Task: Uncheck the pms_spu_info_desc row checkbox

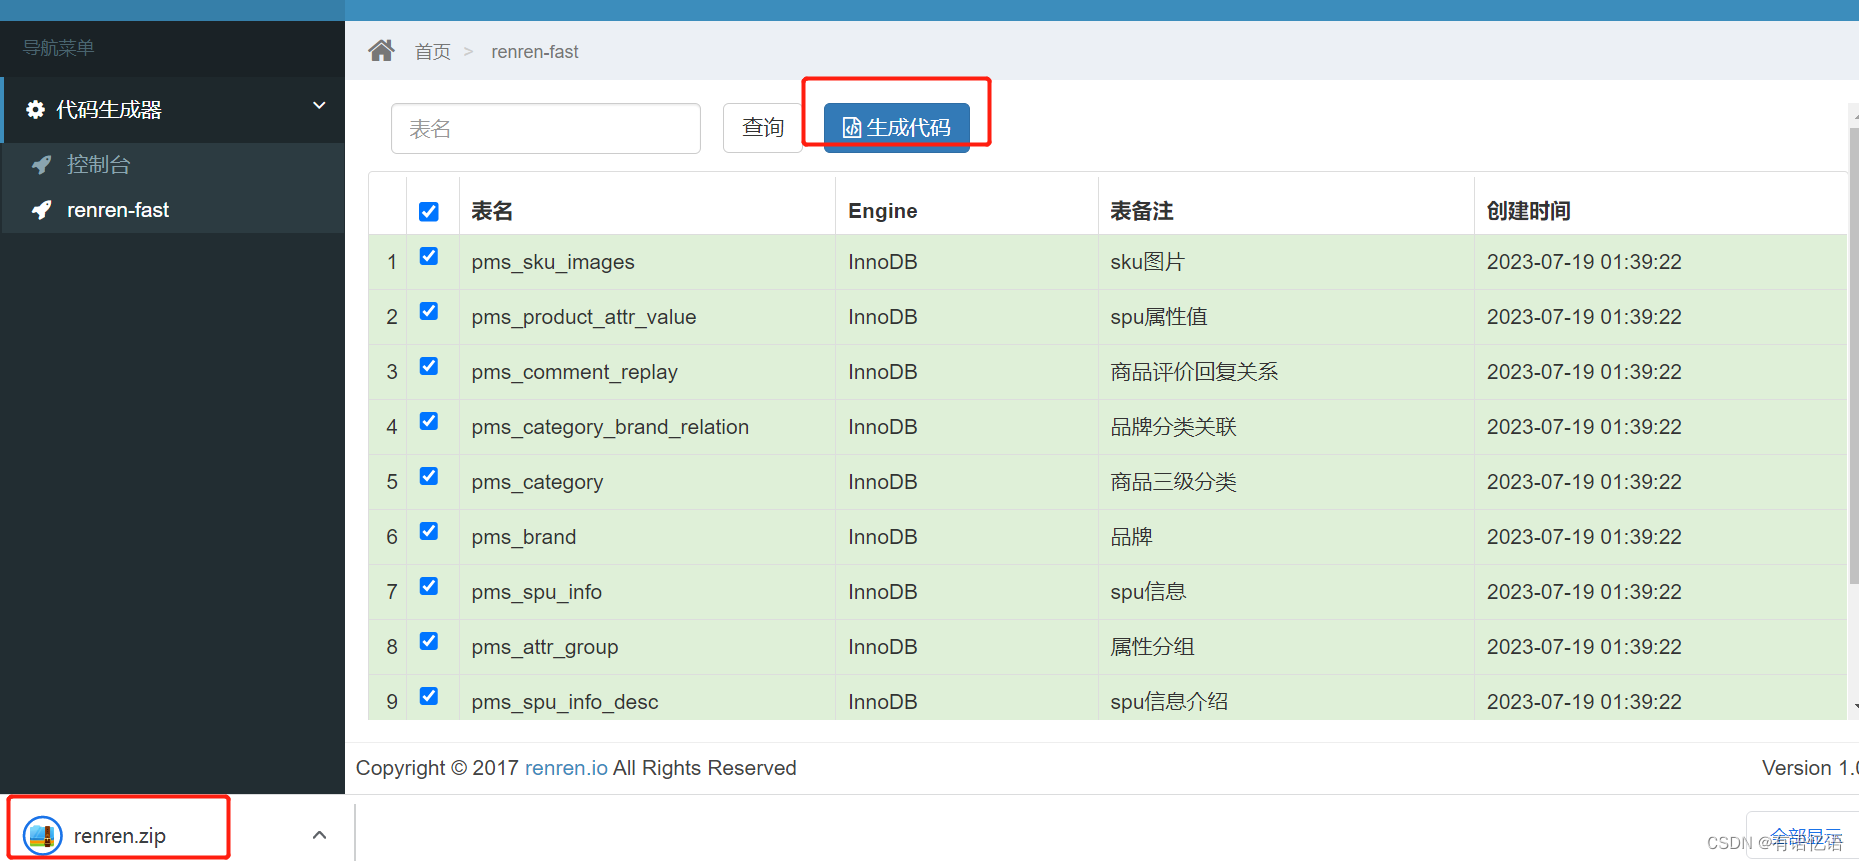Action: point(429,696)
